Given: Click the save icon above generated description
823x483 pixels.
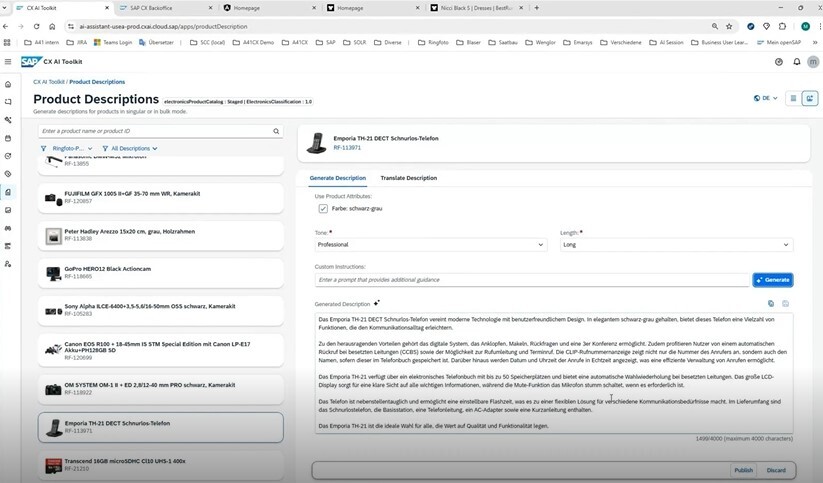Looking at the screenshot, I should point(786,303).
